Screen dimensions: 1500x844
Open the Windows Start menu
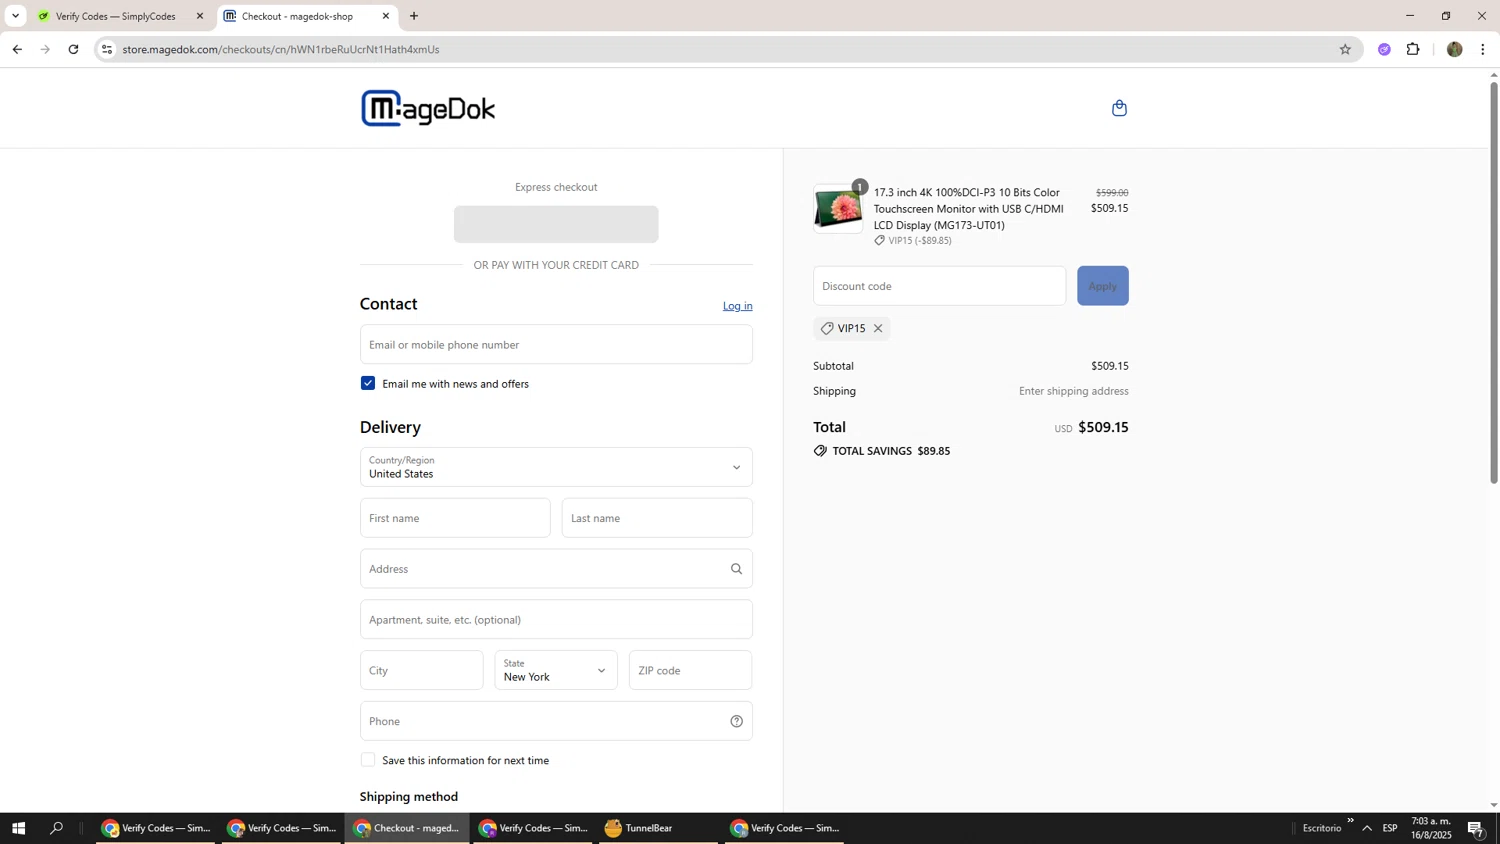click(17, 828)
